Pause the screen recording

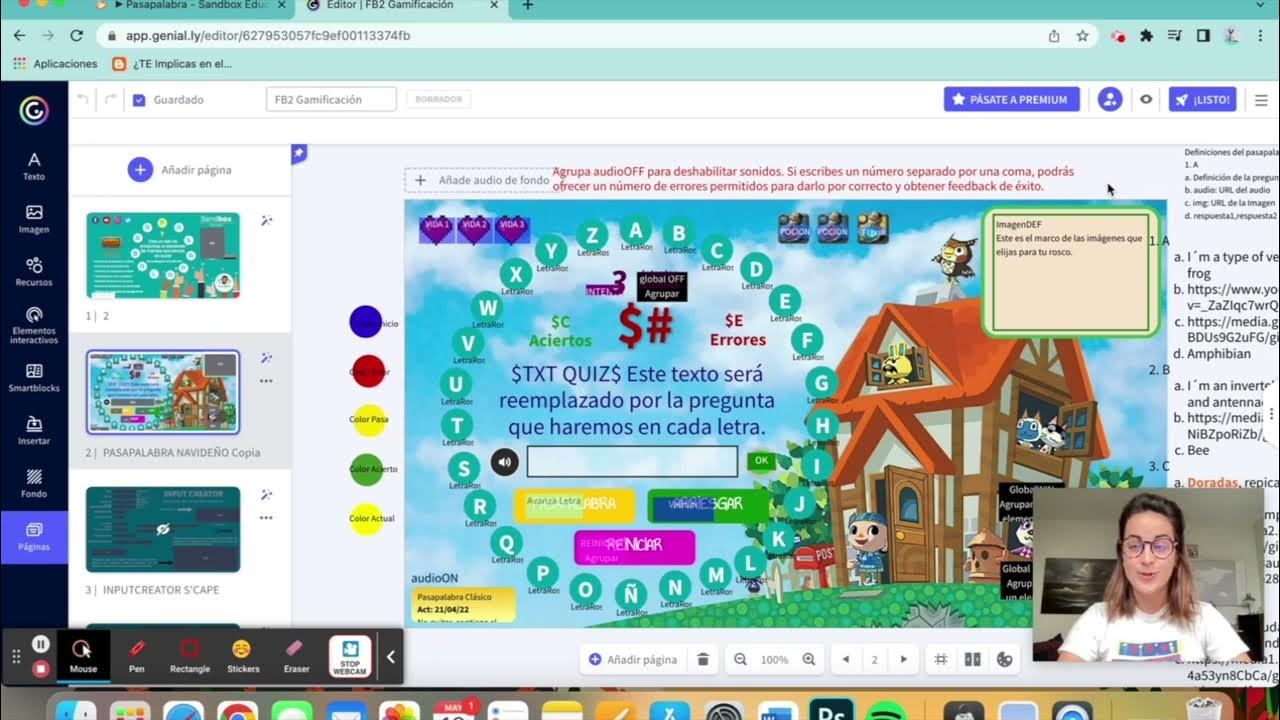coord(40,645)
